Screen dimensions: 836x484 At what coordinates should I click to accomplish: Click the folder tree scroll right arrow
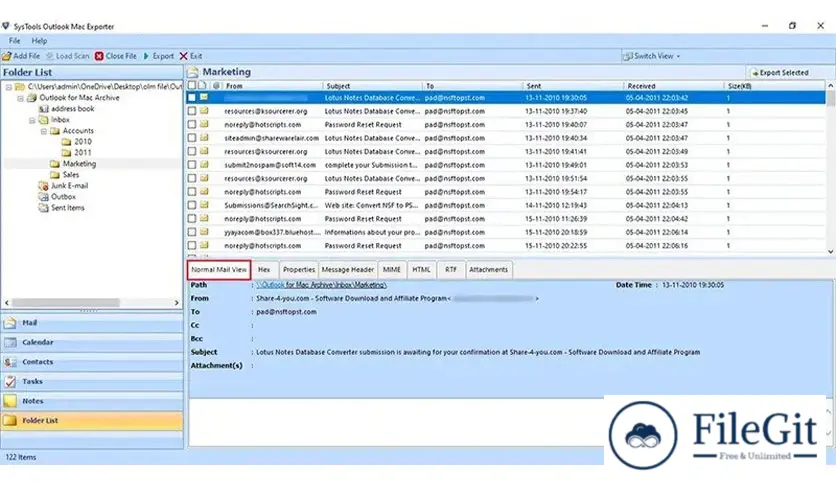tap(176, 303)
